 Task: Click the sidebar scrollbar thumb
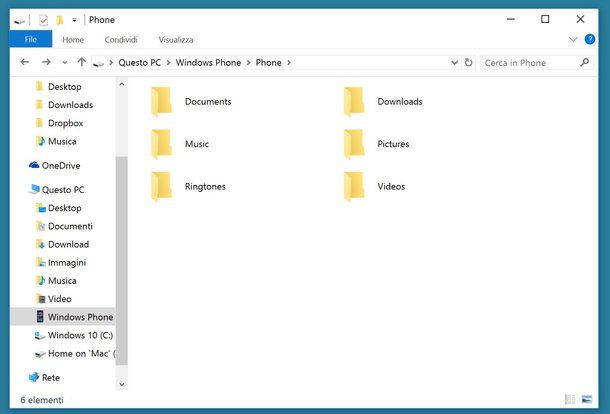[122, 260]
